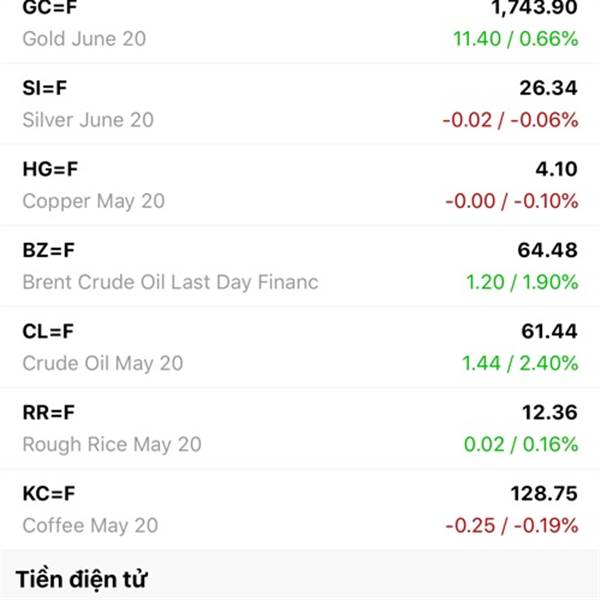Select the Brent price 64.48
Viewport: 600px width, 600px height.
(547, 251)
